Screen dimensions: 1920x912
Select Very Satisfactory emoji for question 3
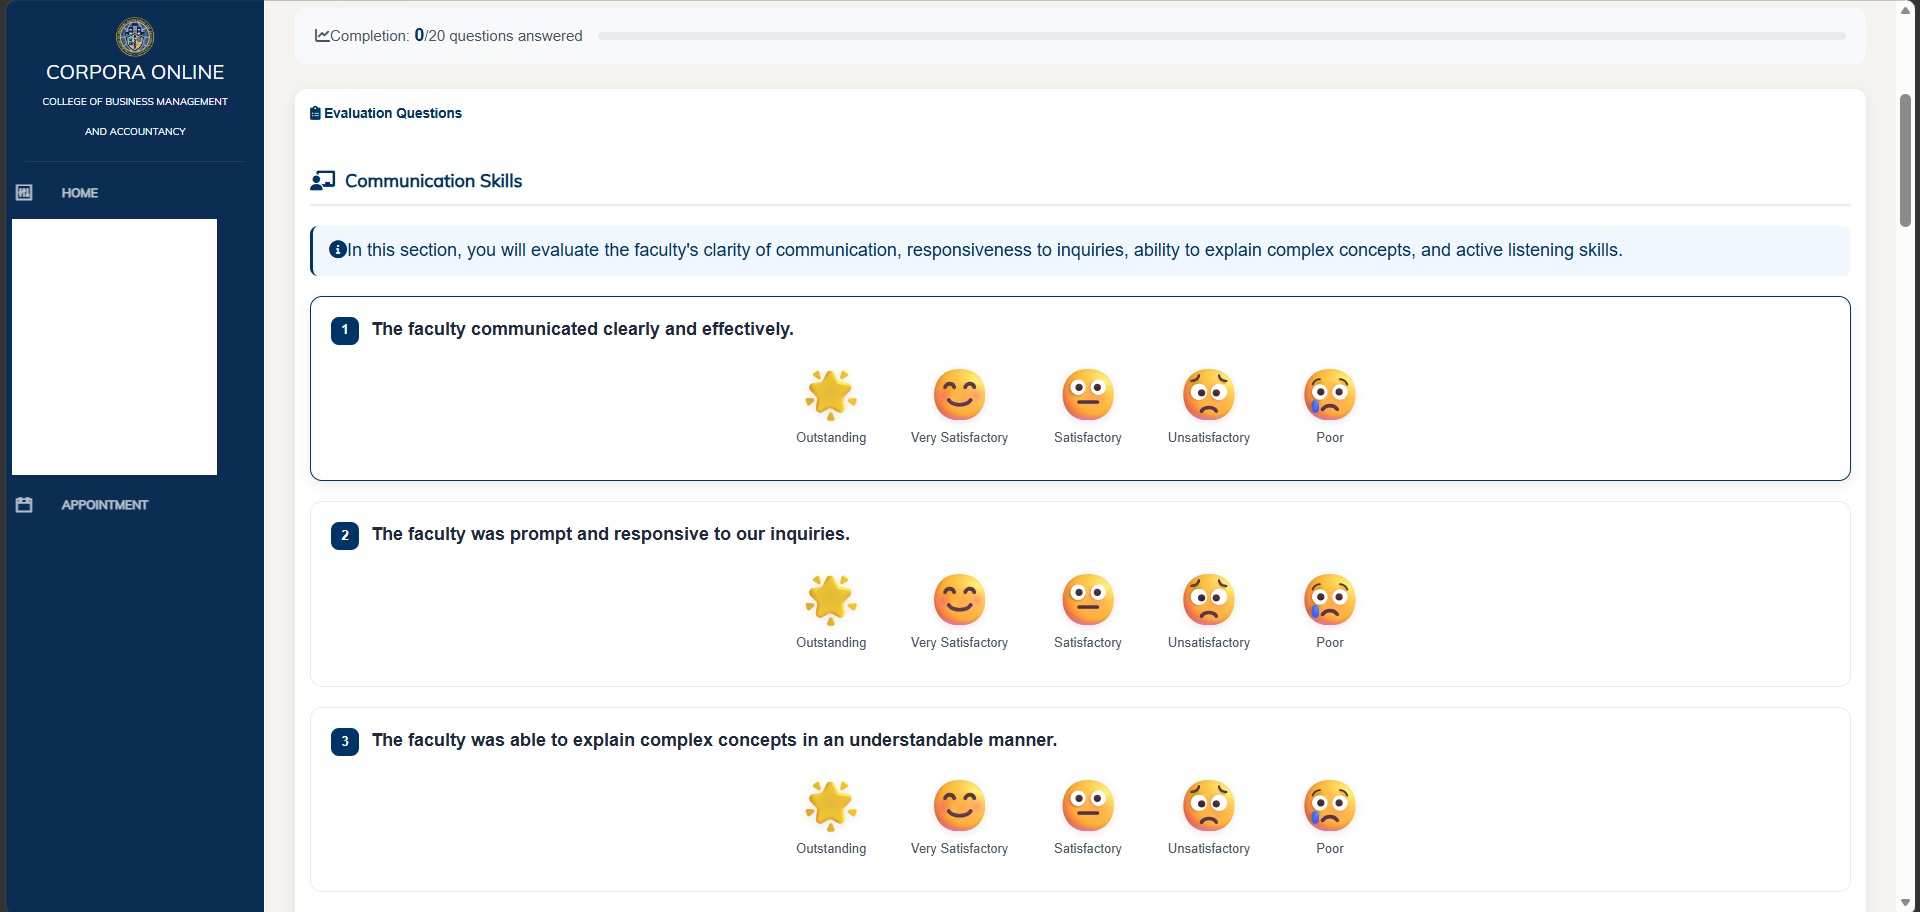coord(959,805)
